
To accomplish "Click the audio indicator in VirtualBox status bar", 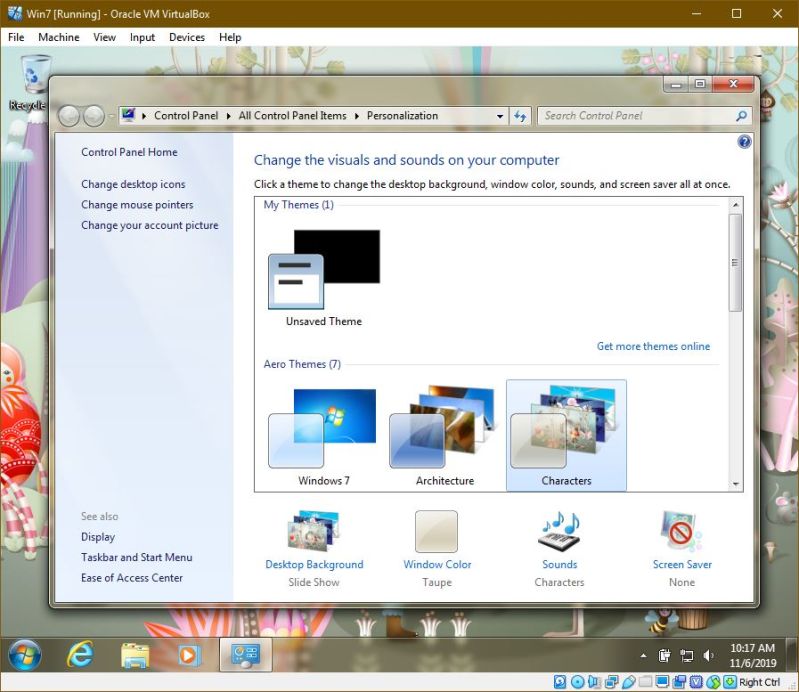I will (594, 681).
